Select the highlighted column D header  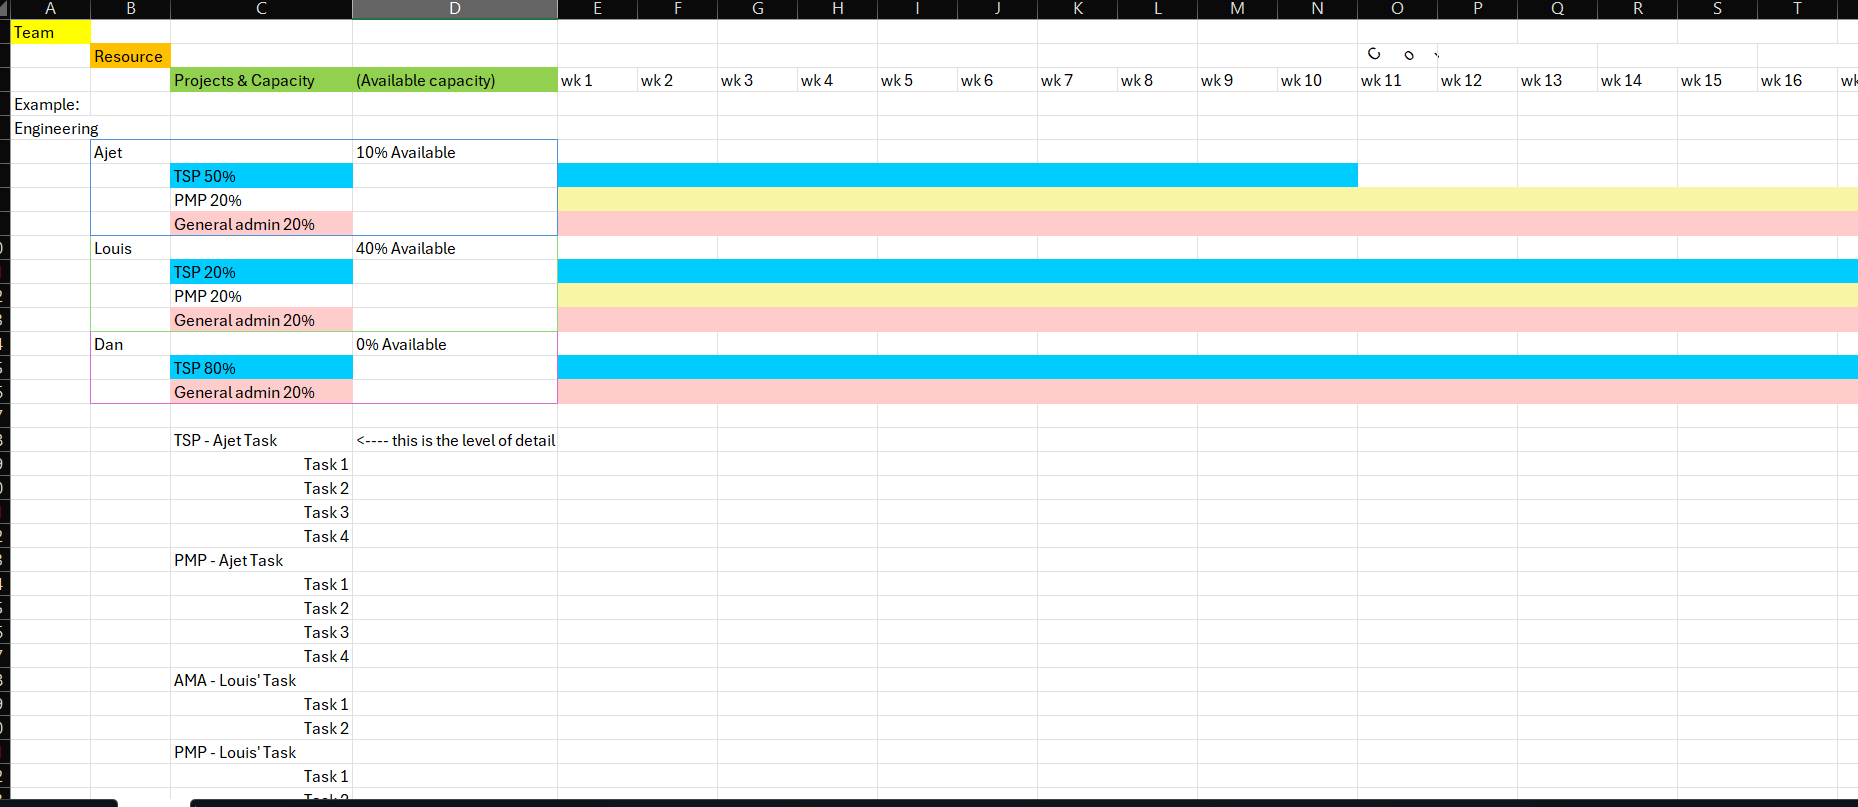(x=455, y=9)
